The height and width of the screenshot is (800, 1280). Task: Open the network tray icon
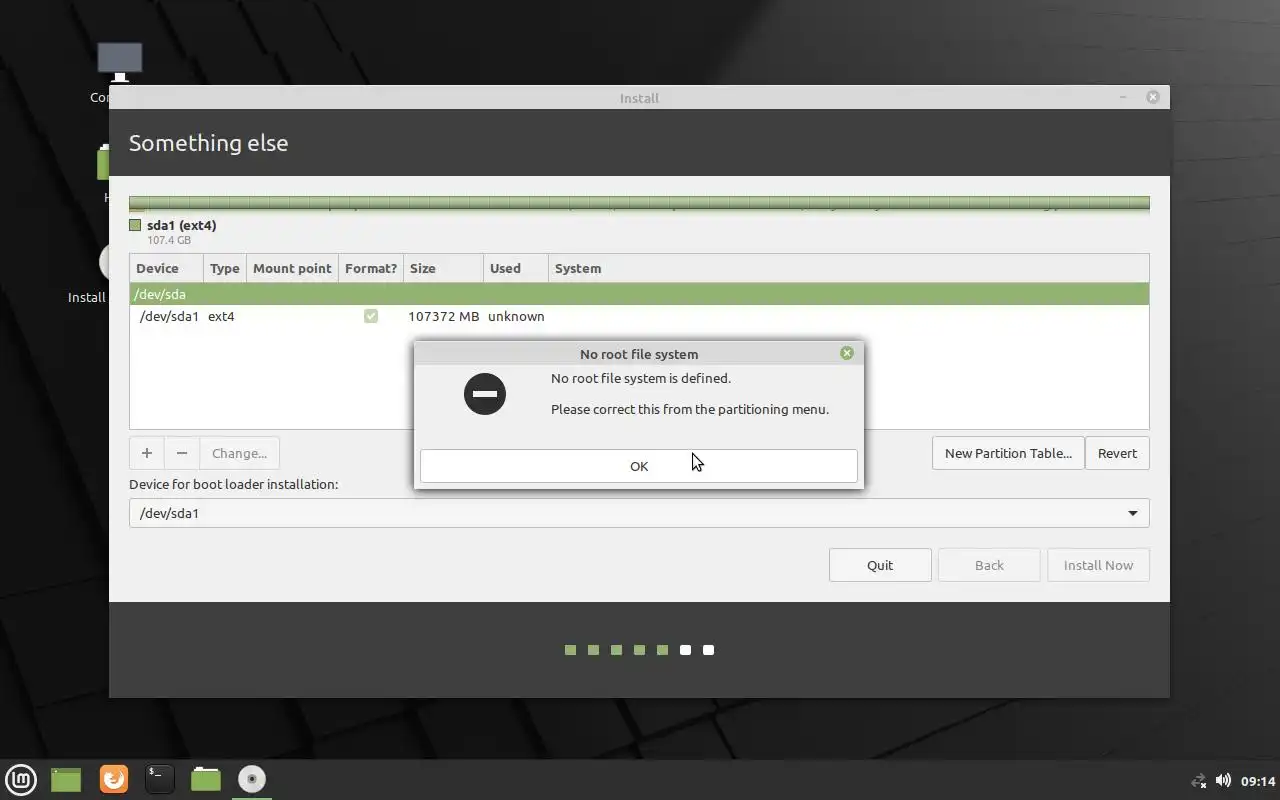(1198, 781)
